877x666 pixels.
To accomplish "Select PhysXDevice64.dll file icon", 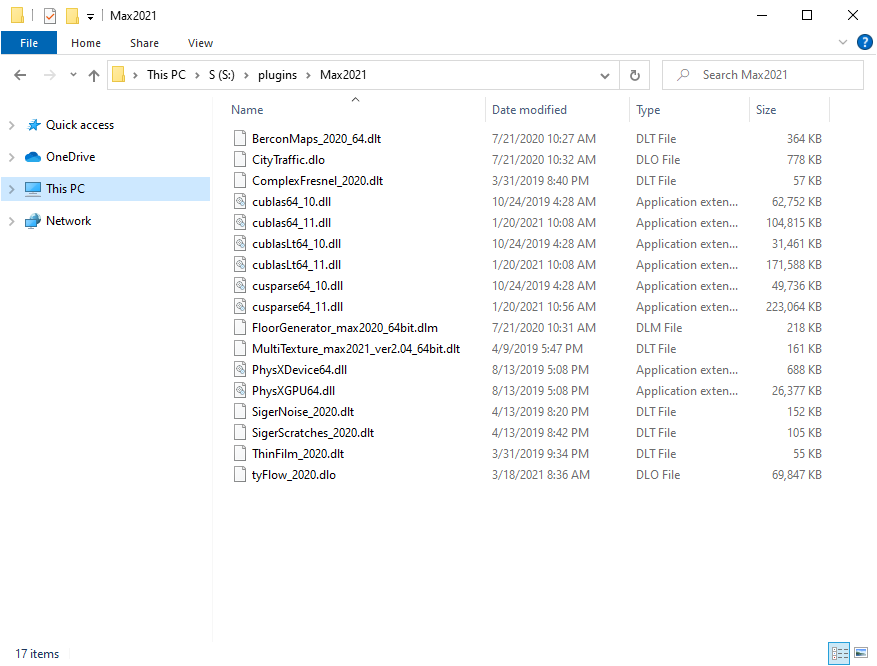I will click(240, 369).
